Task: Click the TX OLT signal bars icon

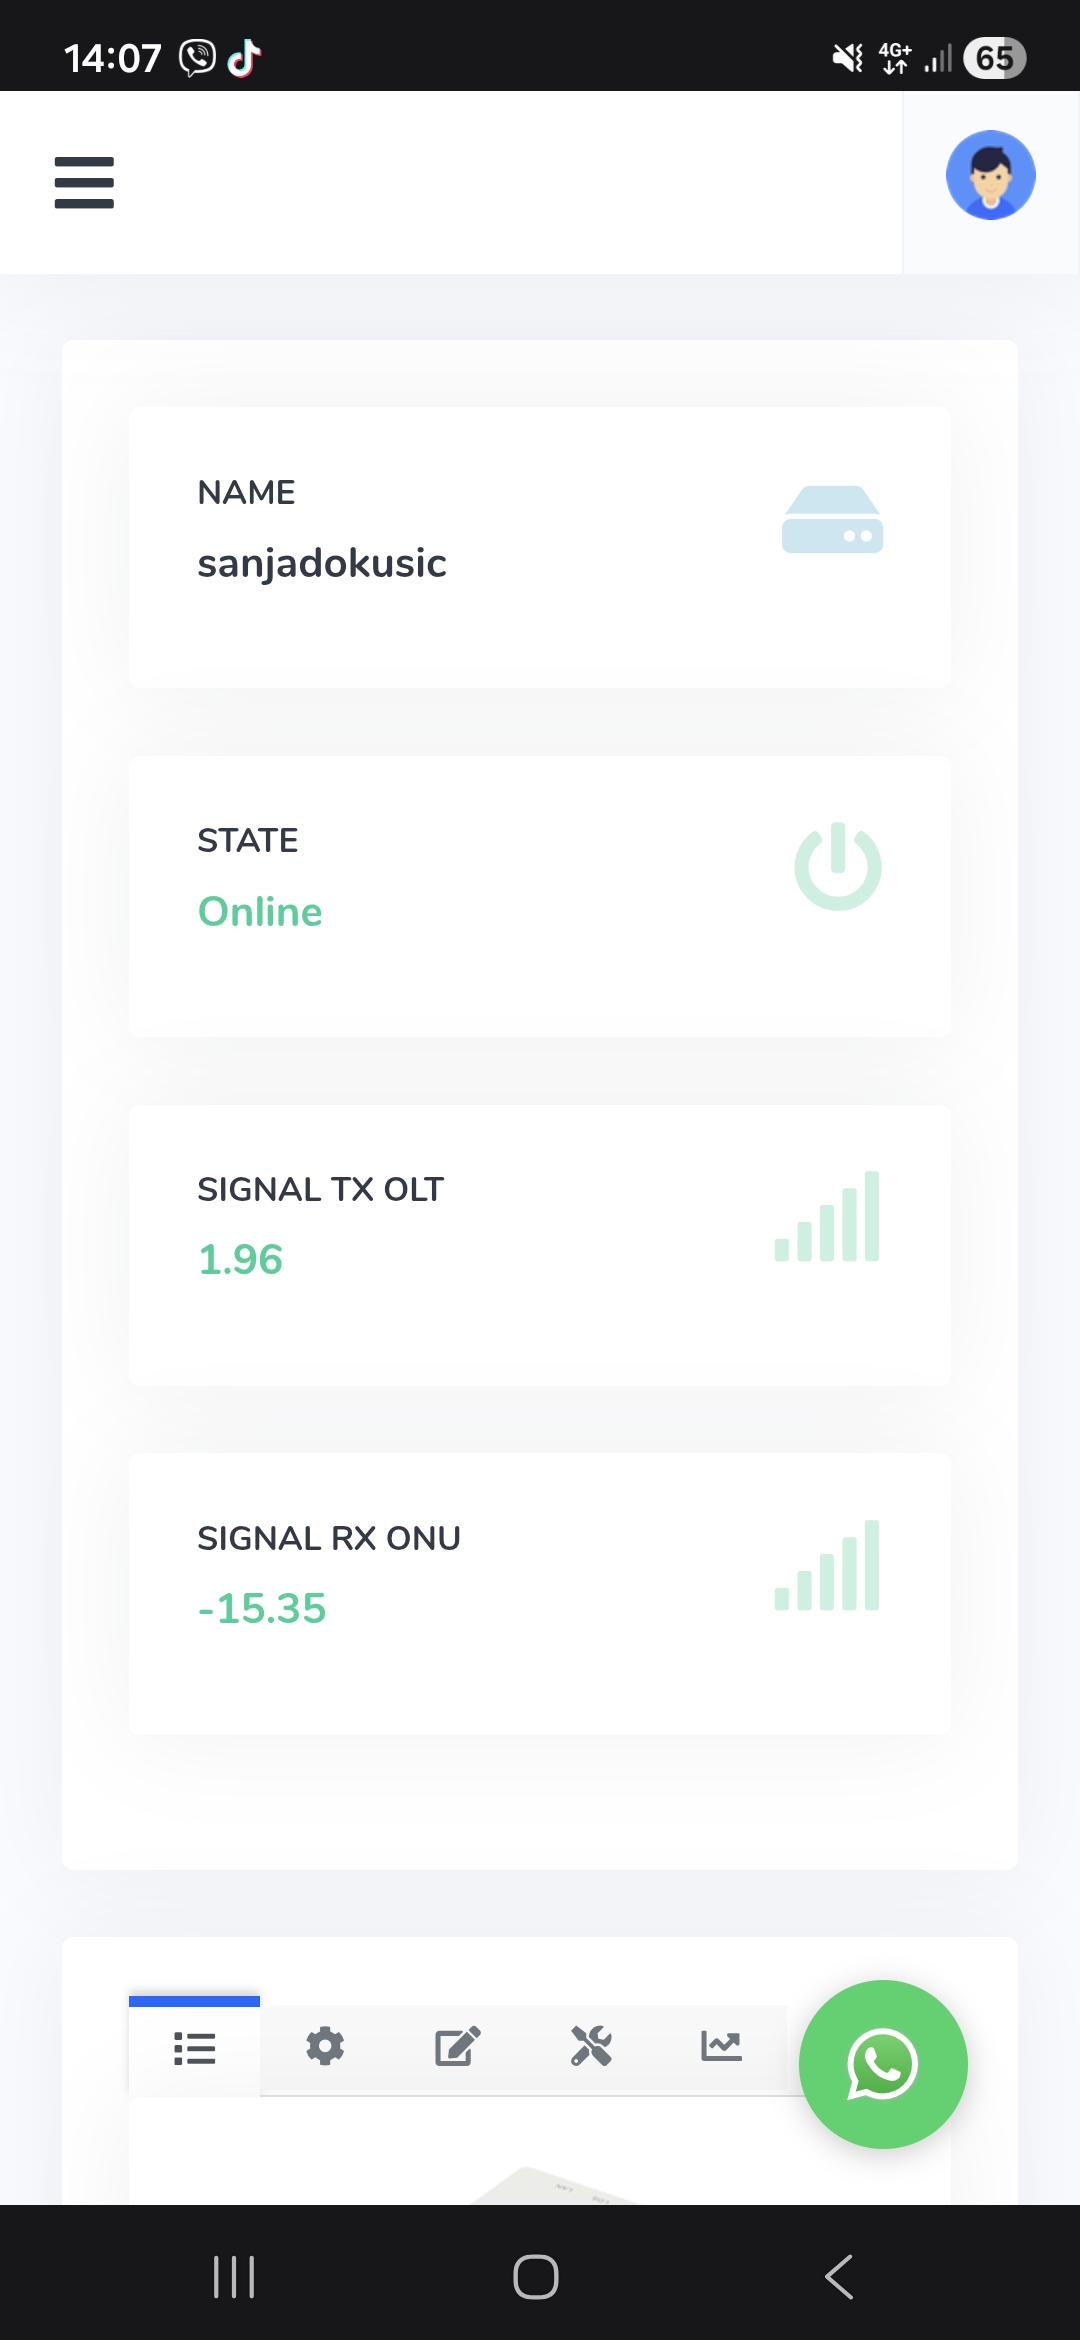Action: pyautogui.click(x=827, y=1217)
